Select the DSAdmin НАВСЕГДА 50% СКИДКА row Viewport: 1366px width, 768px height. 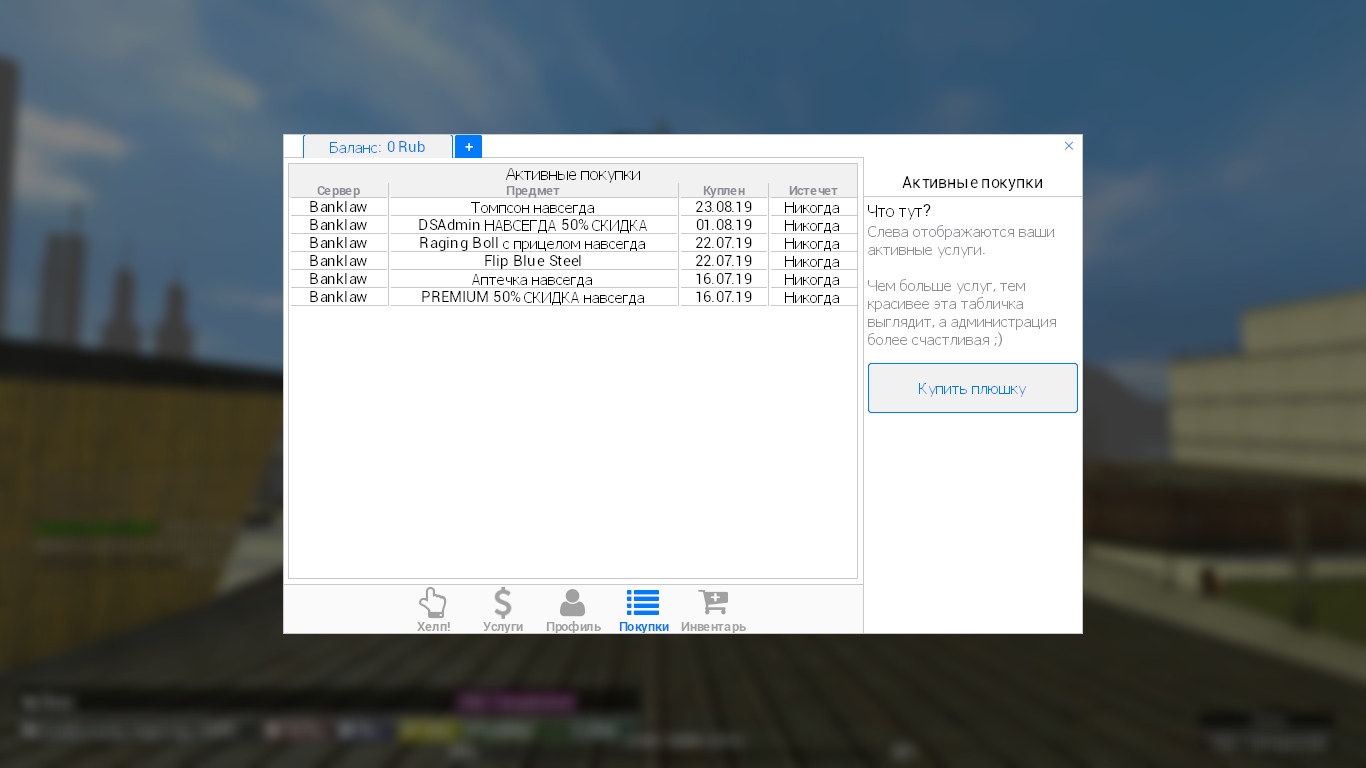533,226
